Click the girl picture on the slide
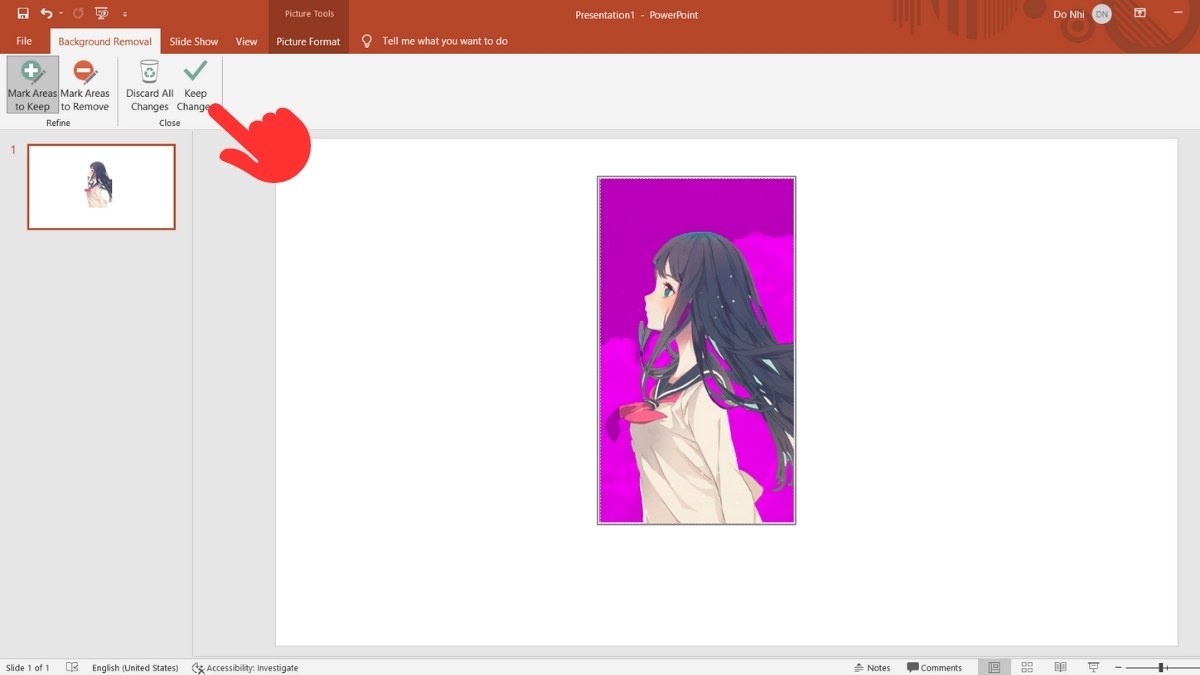This screenshot has height=675, width=1200. point(696,350)
